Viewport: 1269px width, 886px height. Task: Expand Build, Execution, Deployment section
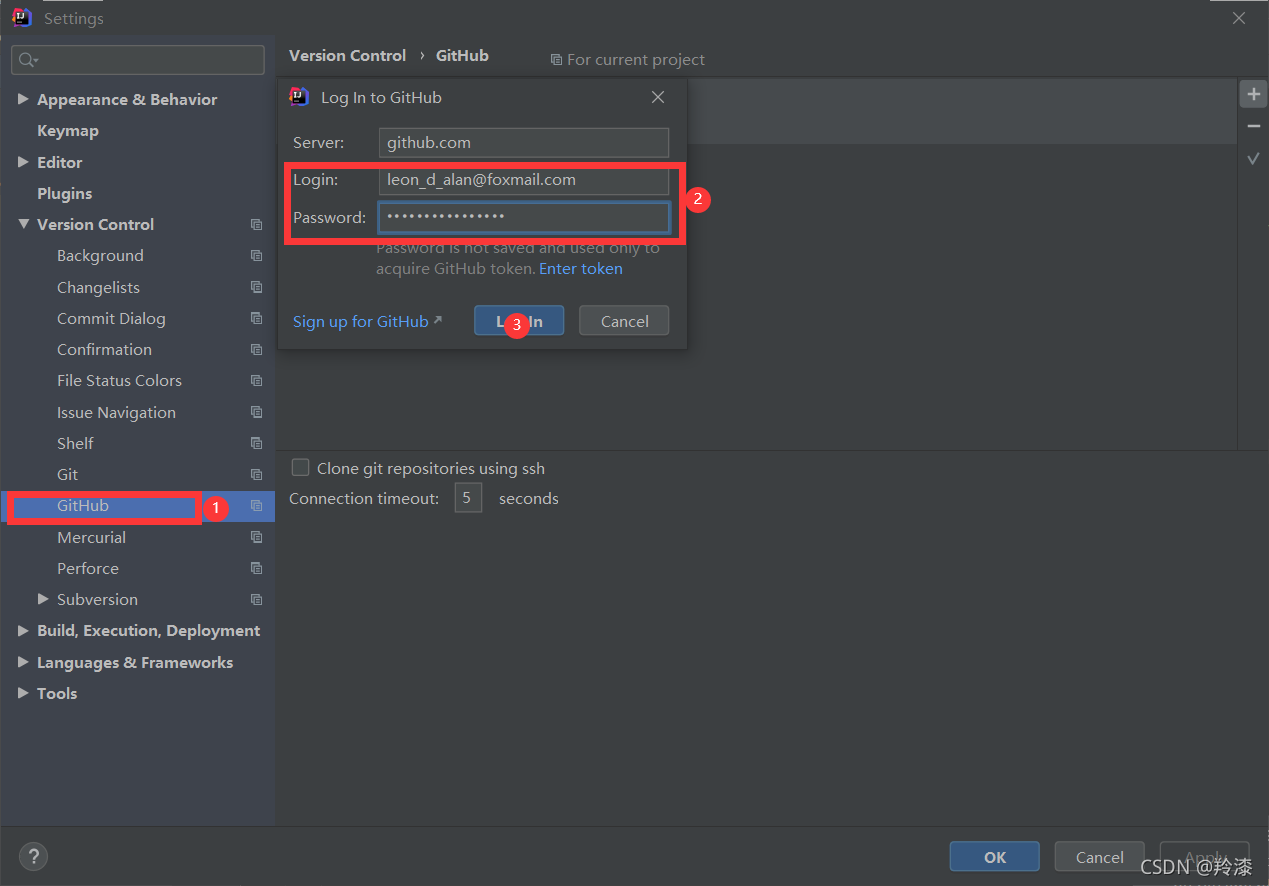click(x=23, y=631)
